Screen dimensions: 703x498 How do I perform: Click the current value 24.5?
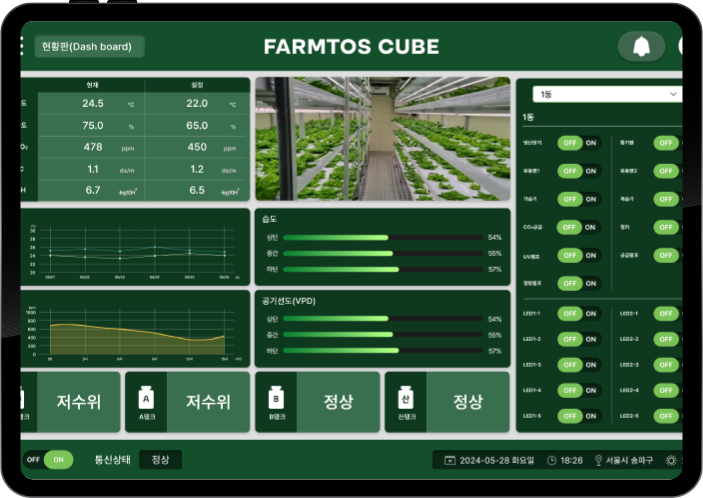click(93, 104)
